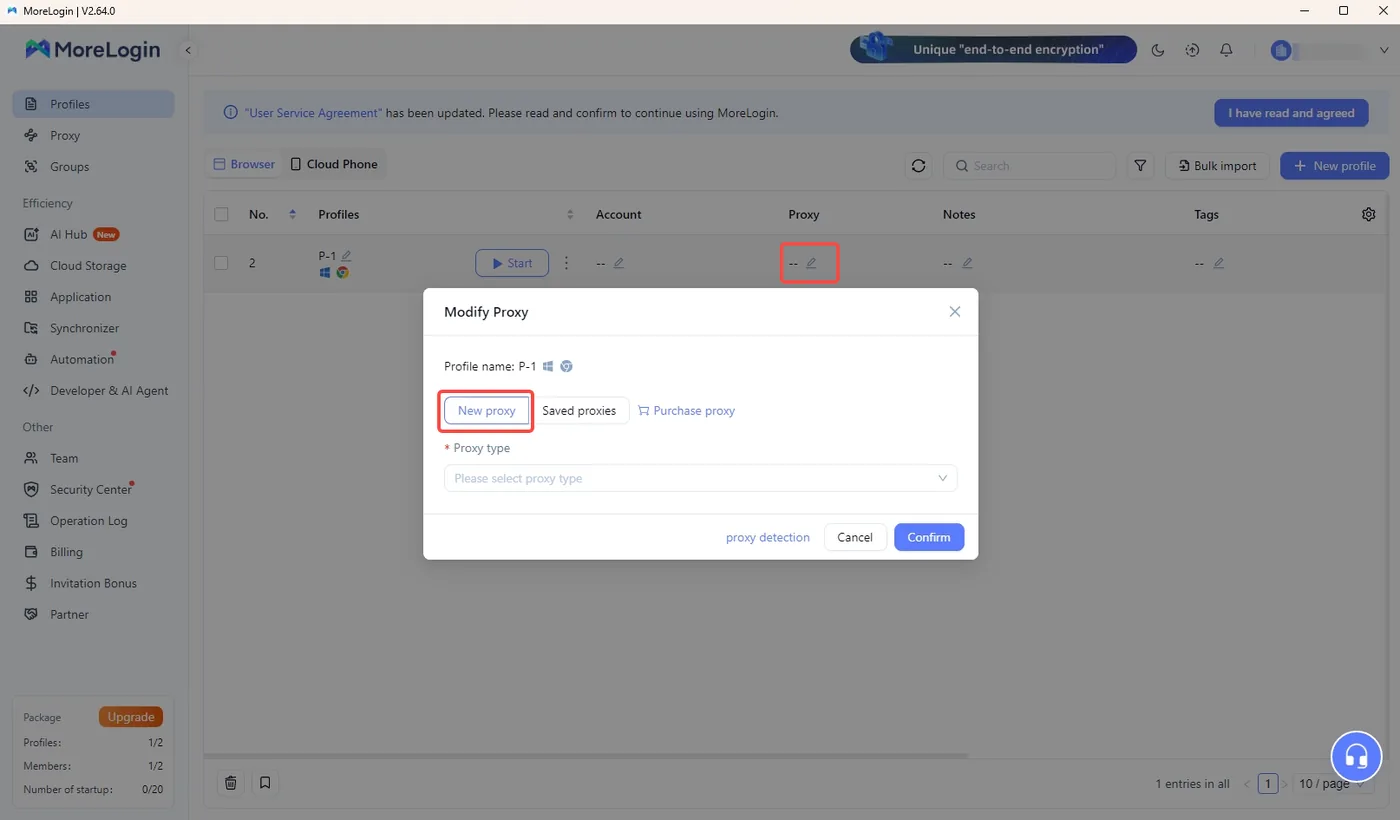Viewport: 1400px width, 820px height.
Task: Edit the Notes field pencil icon
Action: point(967,263)
